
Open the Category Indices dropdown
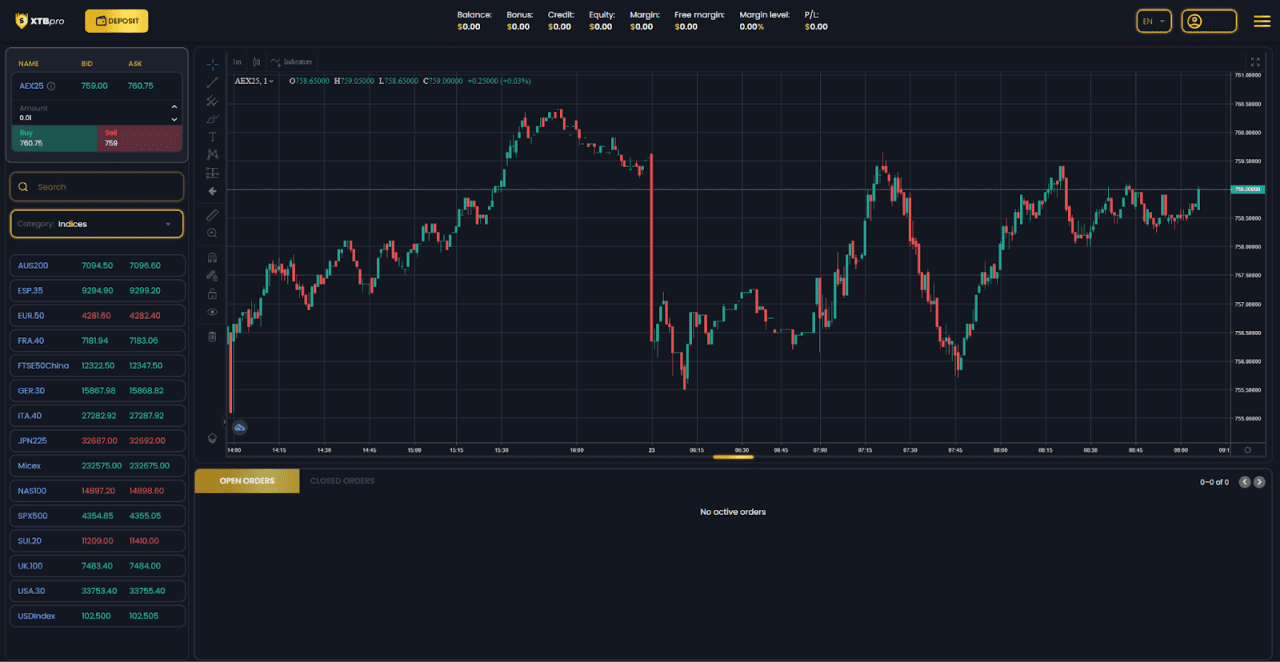pyautogui.click(x=97, y=224)
